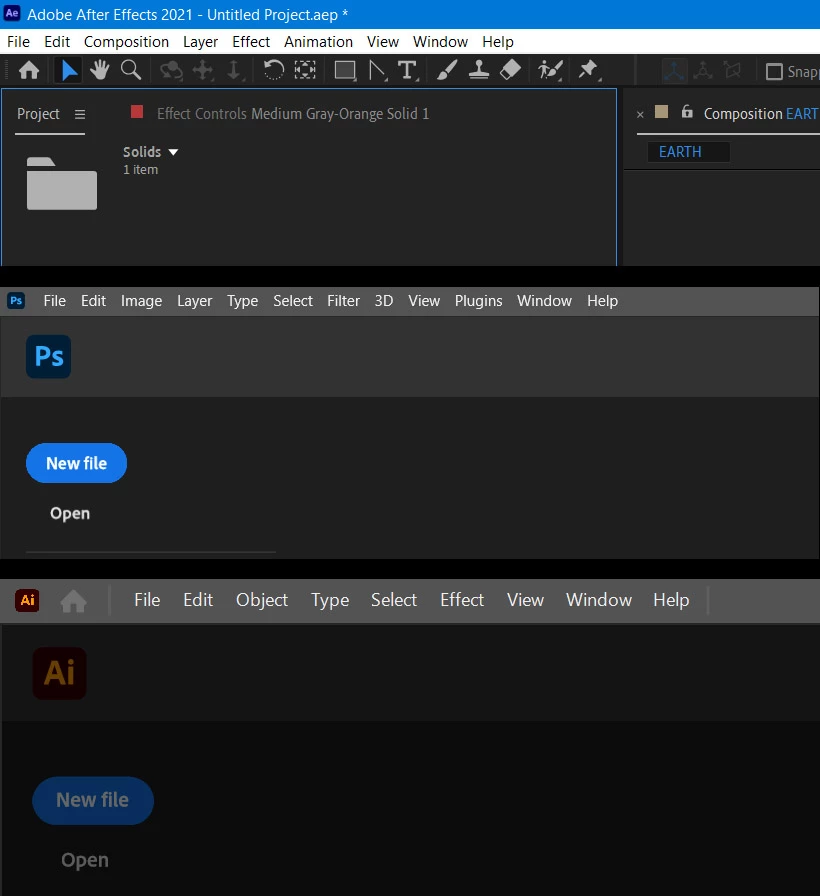
Task: Open Illustrator Object menu
Action: [x=262, y=600]
